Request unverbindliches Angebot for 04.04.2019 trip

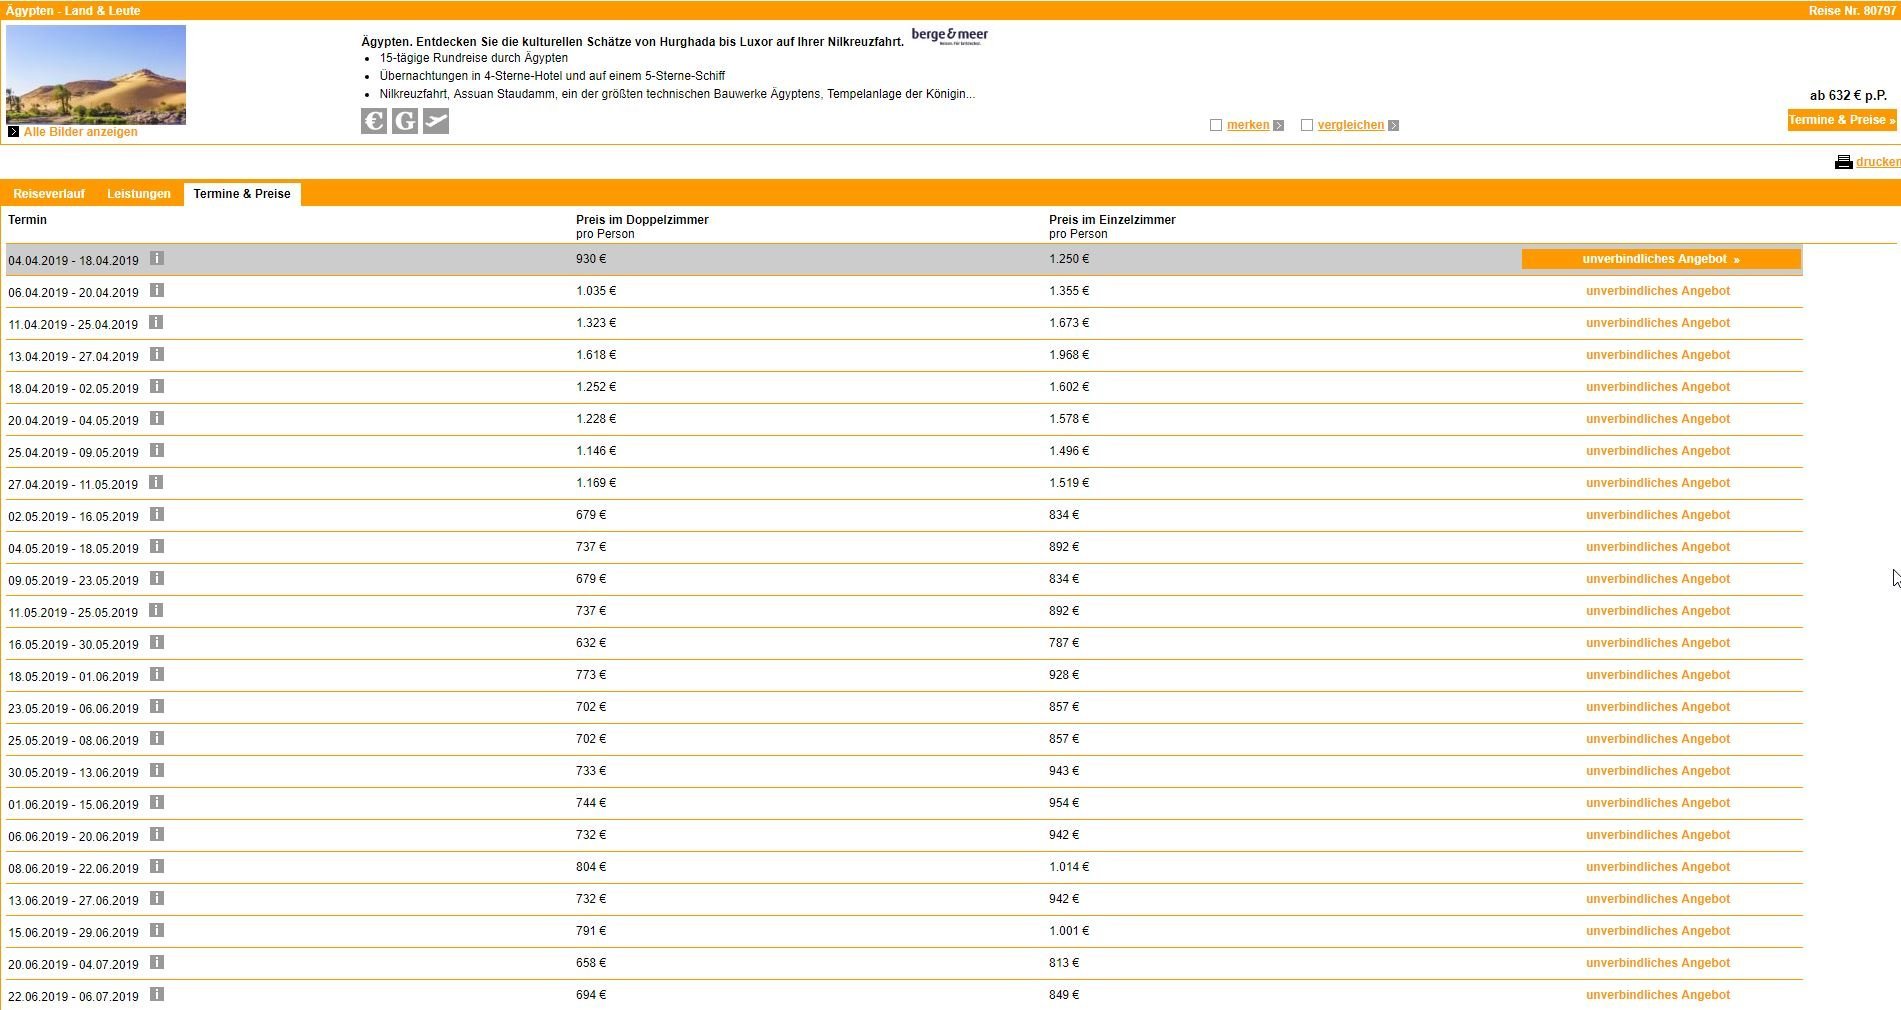pos(1660,259)
